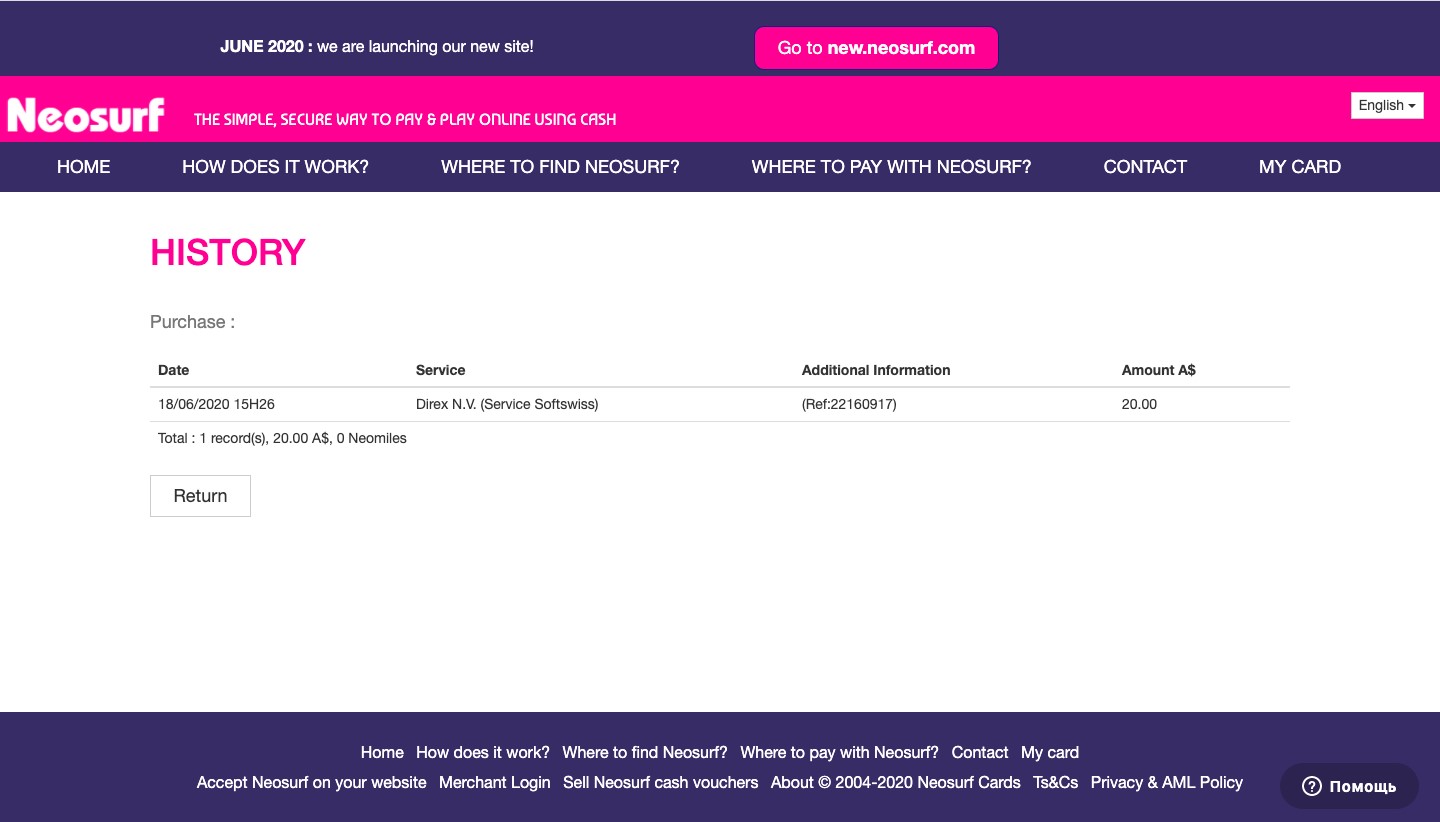Click footer Where to pay with Neosurf? link
Image resolution: width=1440 pixels, height=822 pixels.
(x=839, y=752)
